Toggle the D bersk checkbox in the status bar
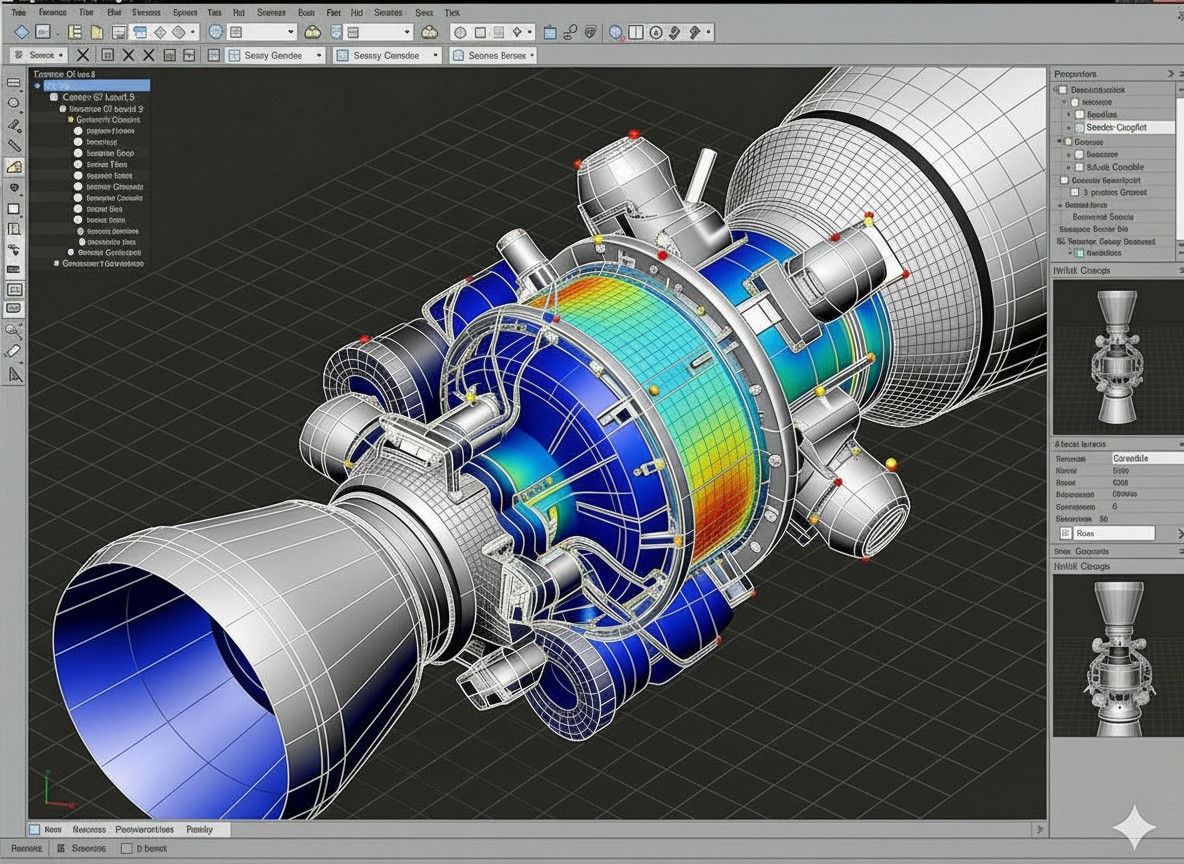 tap(126, 848)
